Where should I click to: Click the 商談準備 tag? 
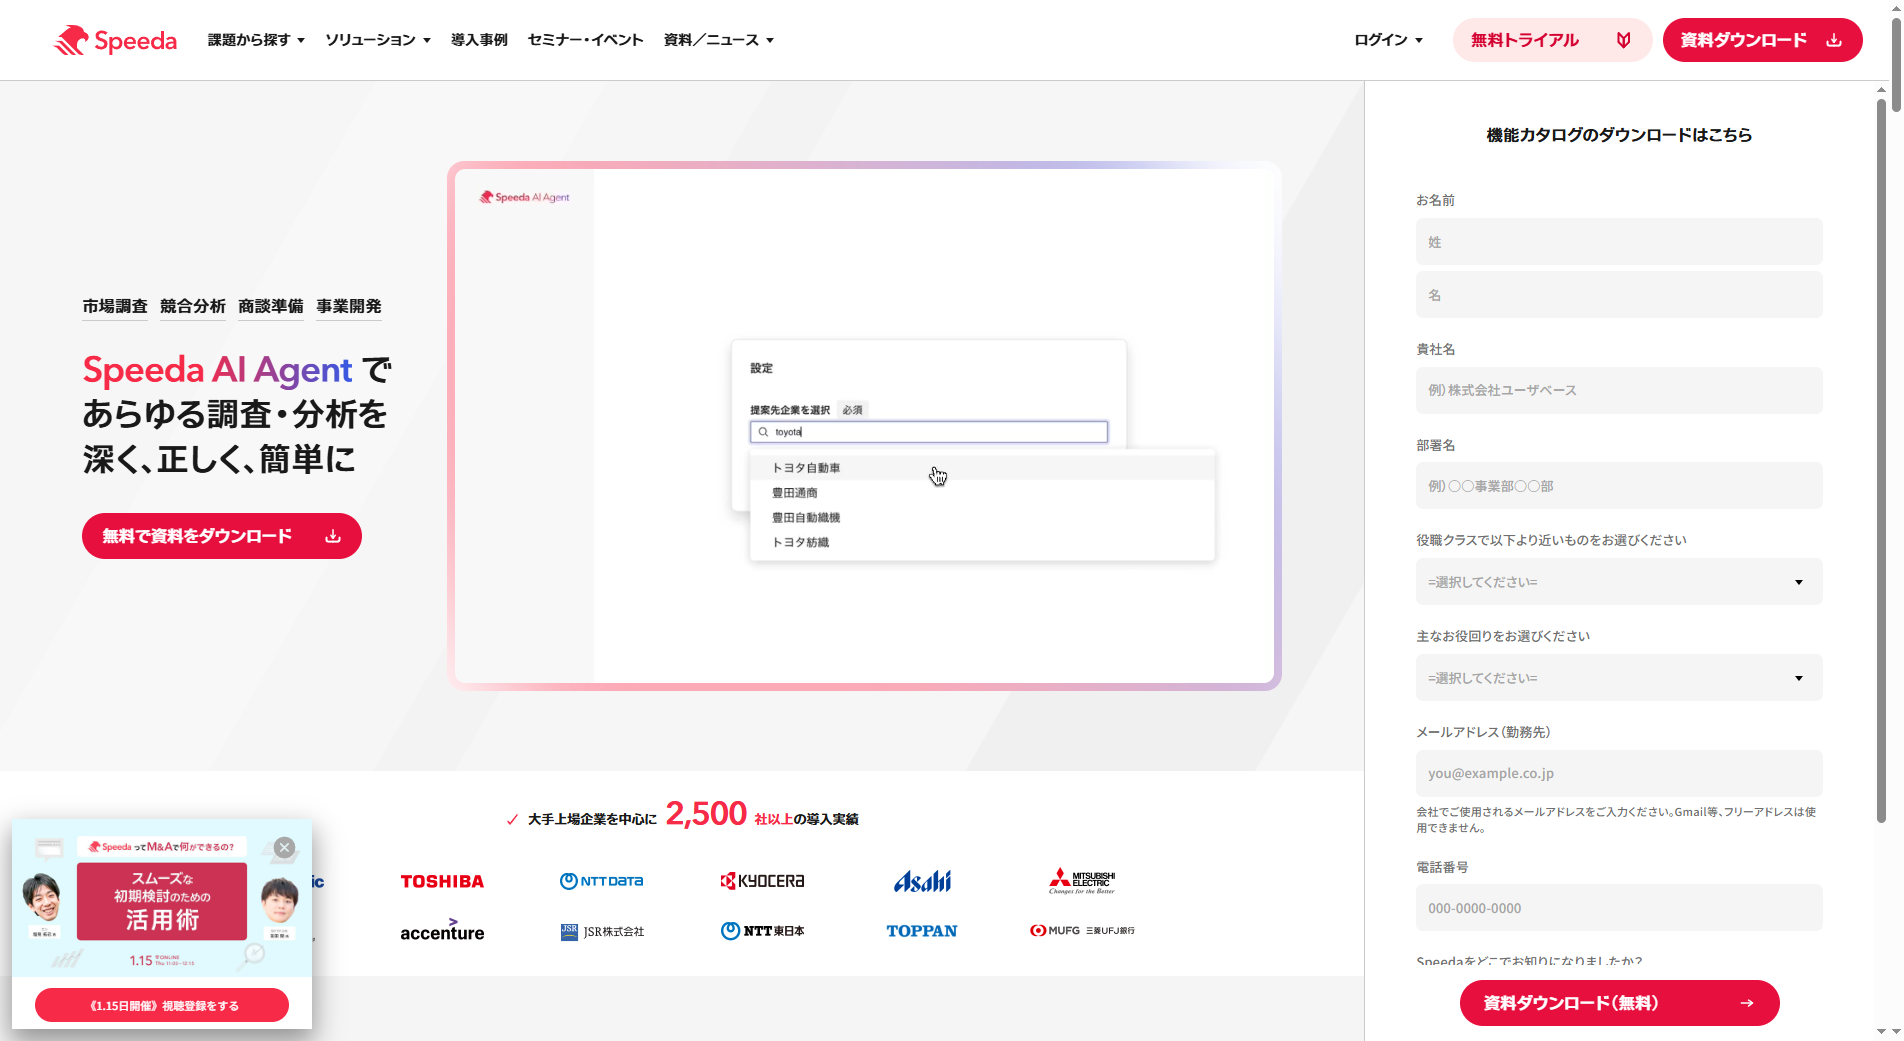[271, 307]
